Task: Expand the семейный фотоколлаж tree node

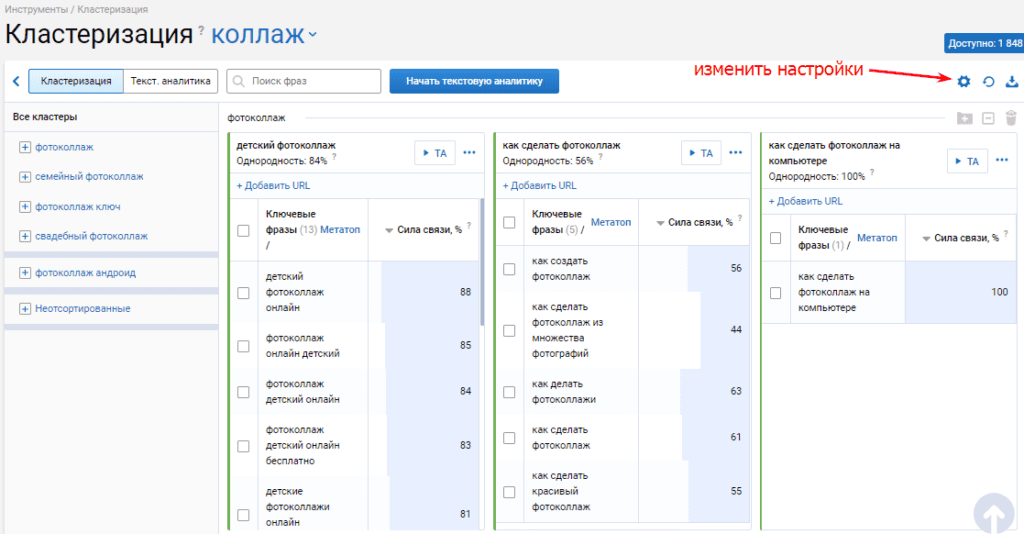Action: click(25, 177)
